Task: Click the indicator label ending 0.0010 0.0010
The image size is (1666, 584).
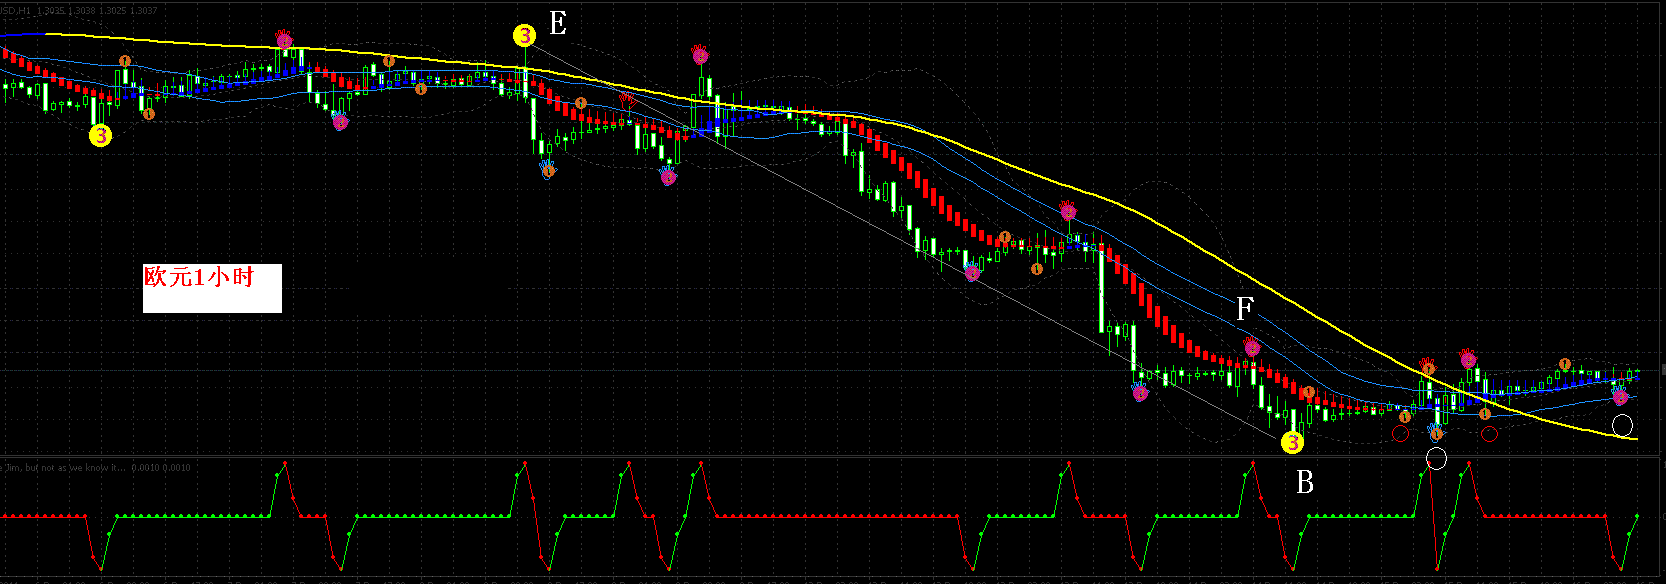Action: click(x=96, y=467)
